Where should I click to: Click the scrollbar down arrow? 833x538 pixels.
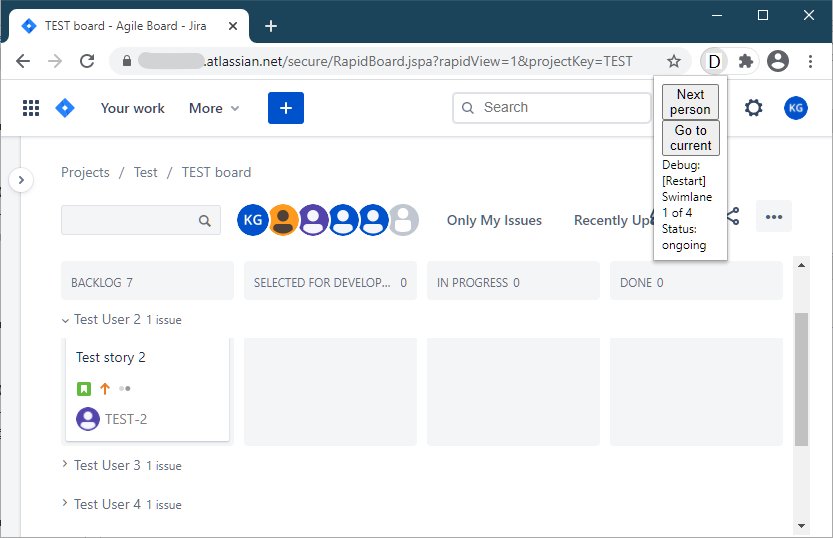[x=801, y=526]
